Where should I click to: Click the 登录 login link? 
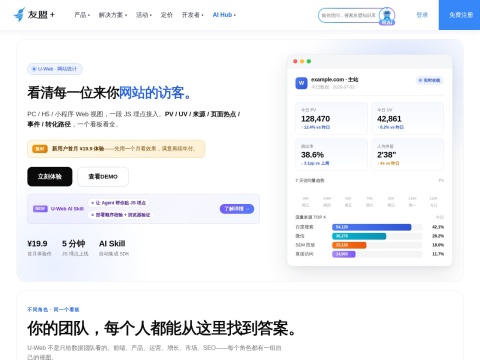coord(422,15)
